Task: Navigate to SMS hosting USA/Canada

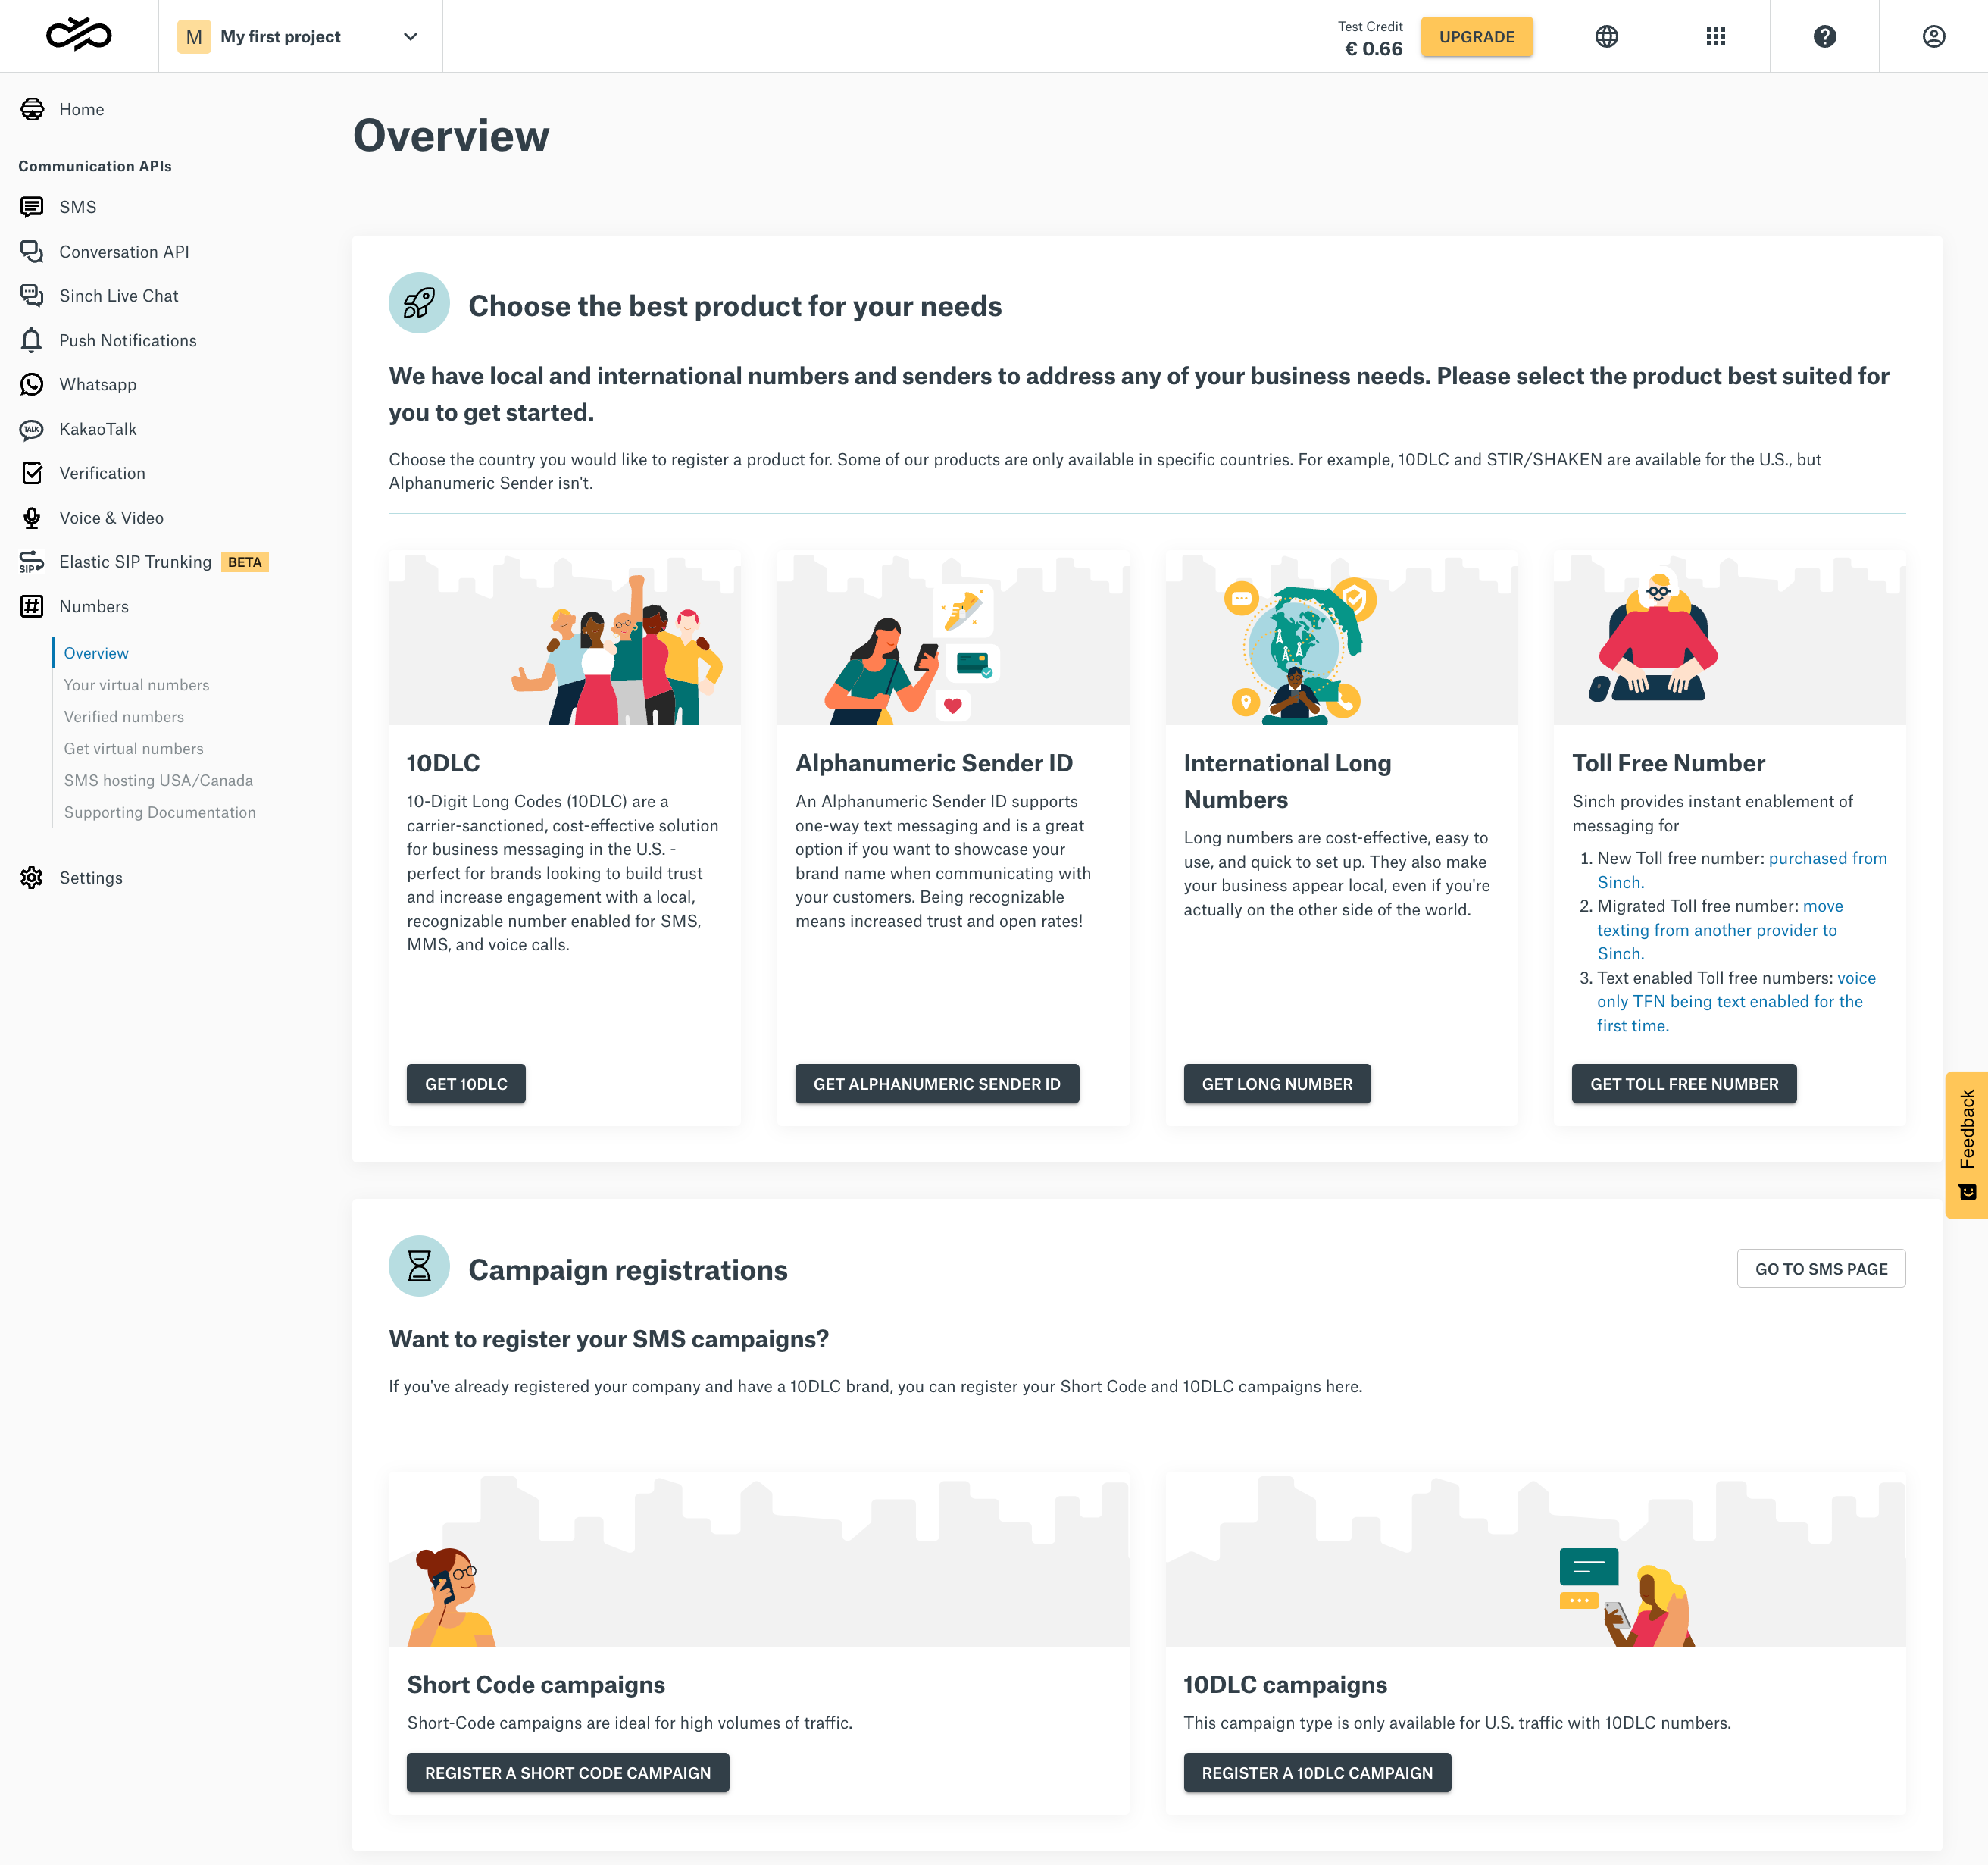Action: tap(158, 780)
